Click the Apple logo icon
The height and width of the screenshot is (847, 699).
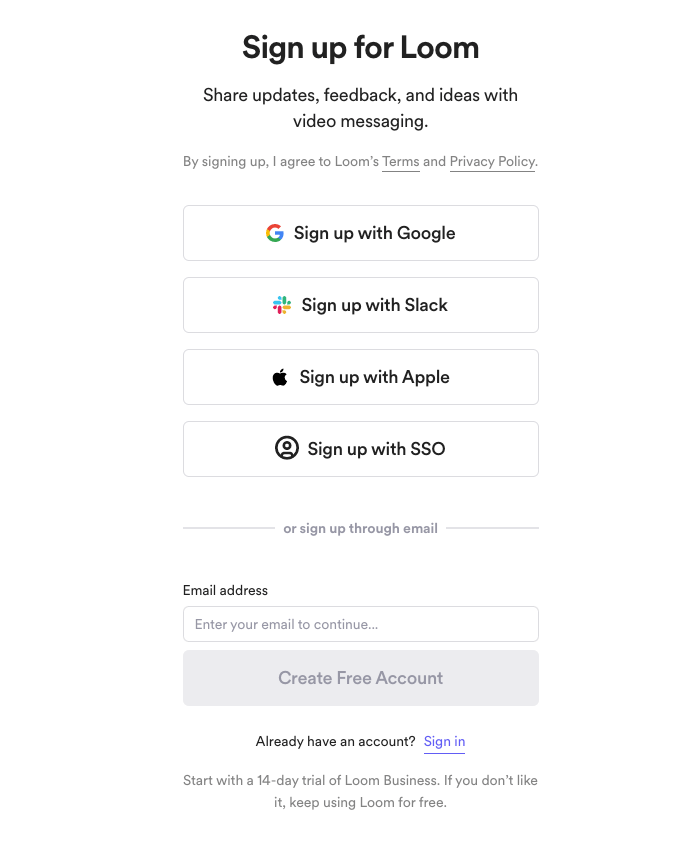click(280, 377)
